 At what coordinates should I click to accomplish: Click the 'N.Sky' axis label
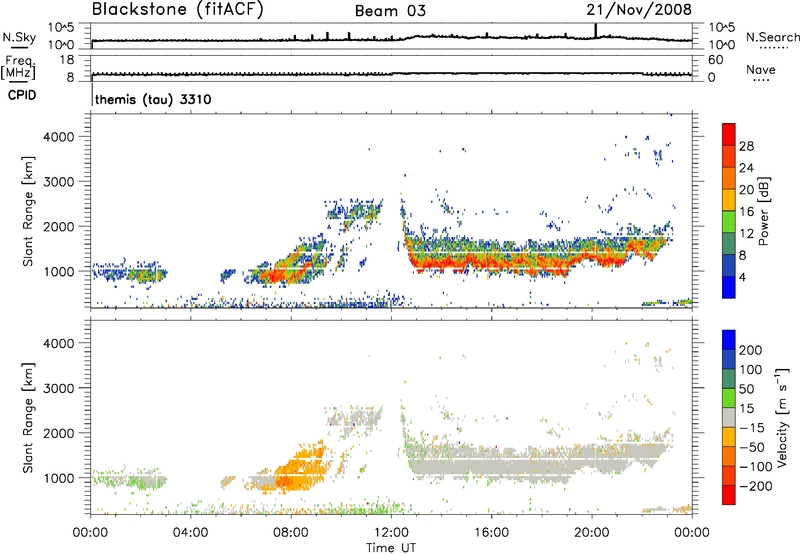[19, 37]
